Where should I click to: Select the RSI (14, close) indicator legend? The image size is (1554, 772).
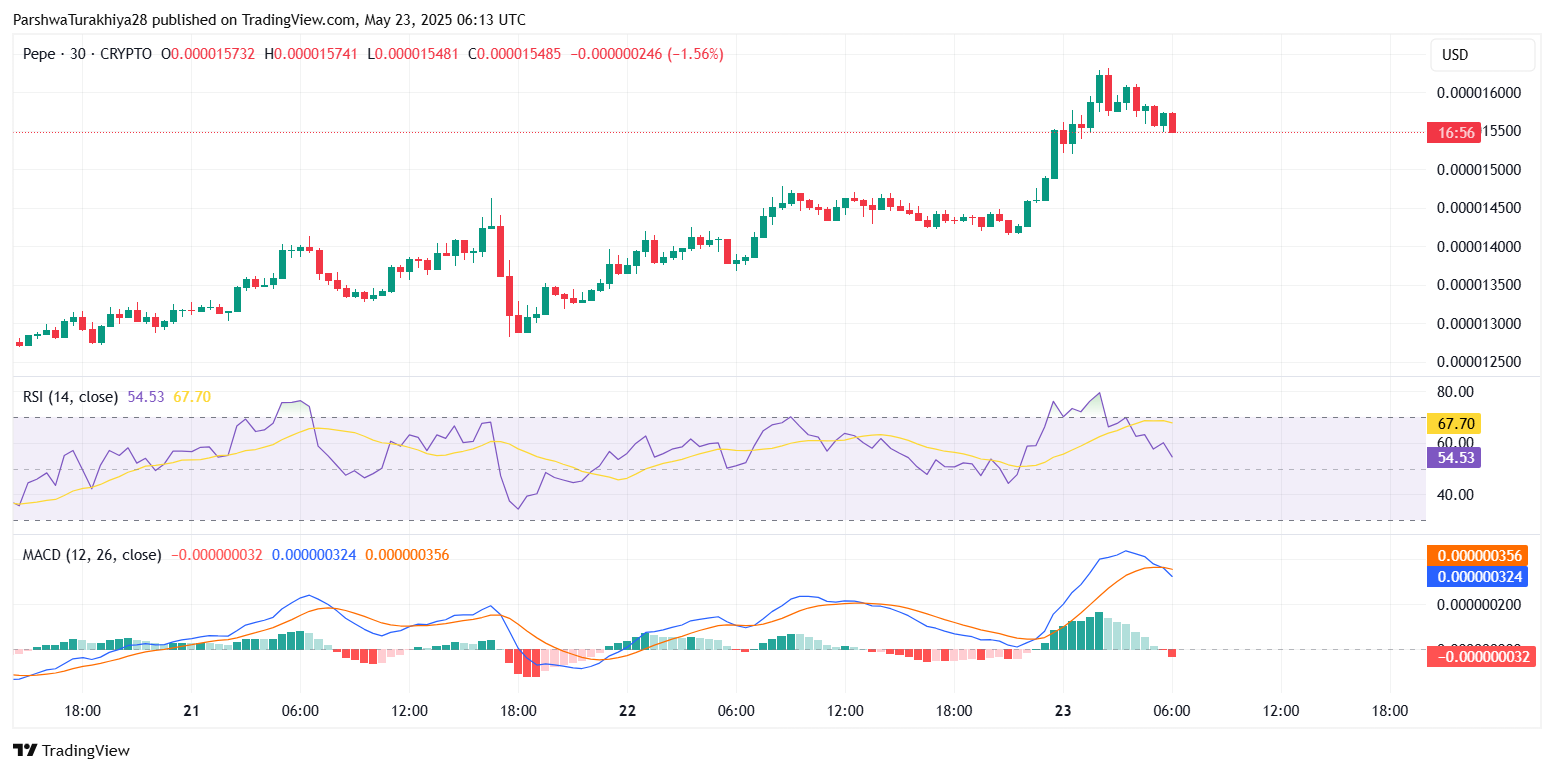71,397
